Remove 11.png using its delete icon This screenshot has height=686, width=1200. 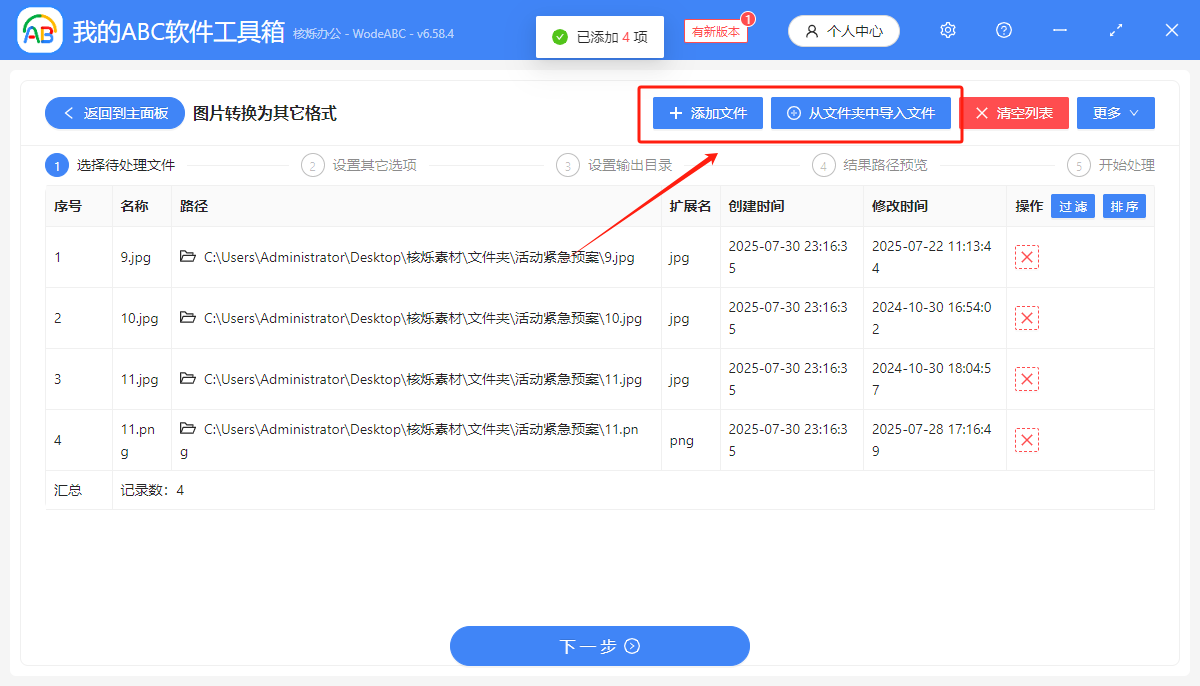point(1026,439)
